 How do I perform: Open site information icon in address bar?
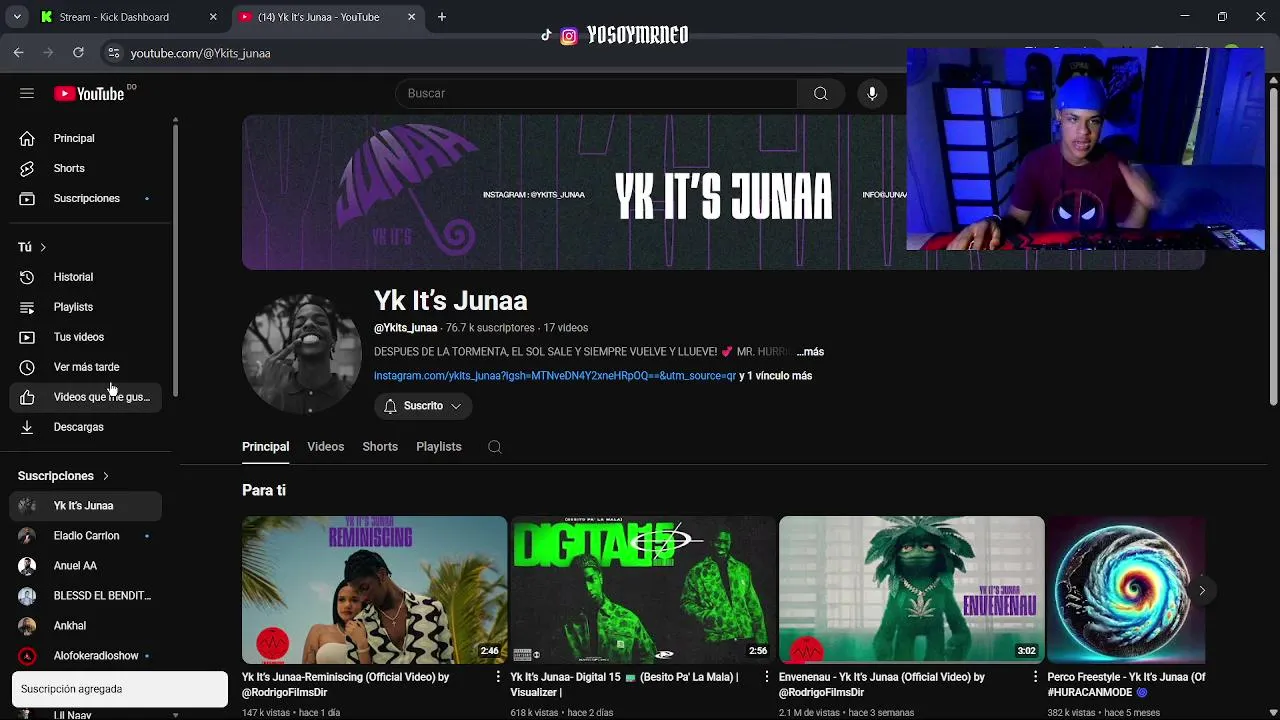[x=113, y=53]
